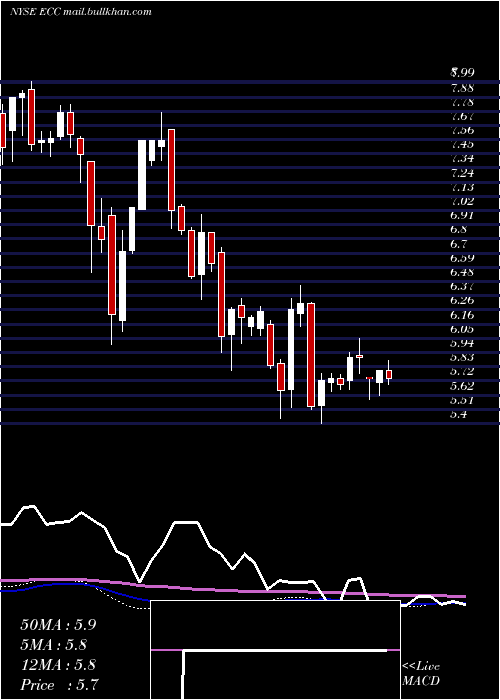Click the 5MA : 5.8 readout
Viewport: 500px width, 700px height.
point(54,645)
